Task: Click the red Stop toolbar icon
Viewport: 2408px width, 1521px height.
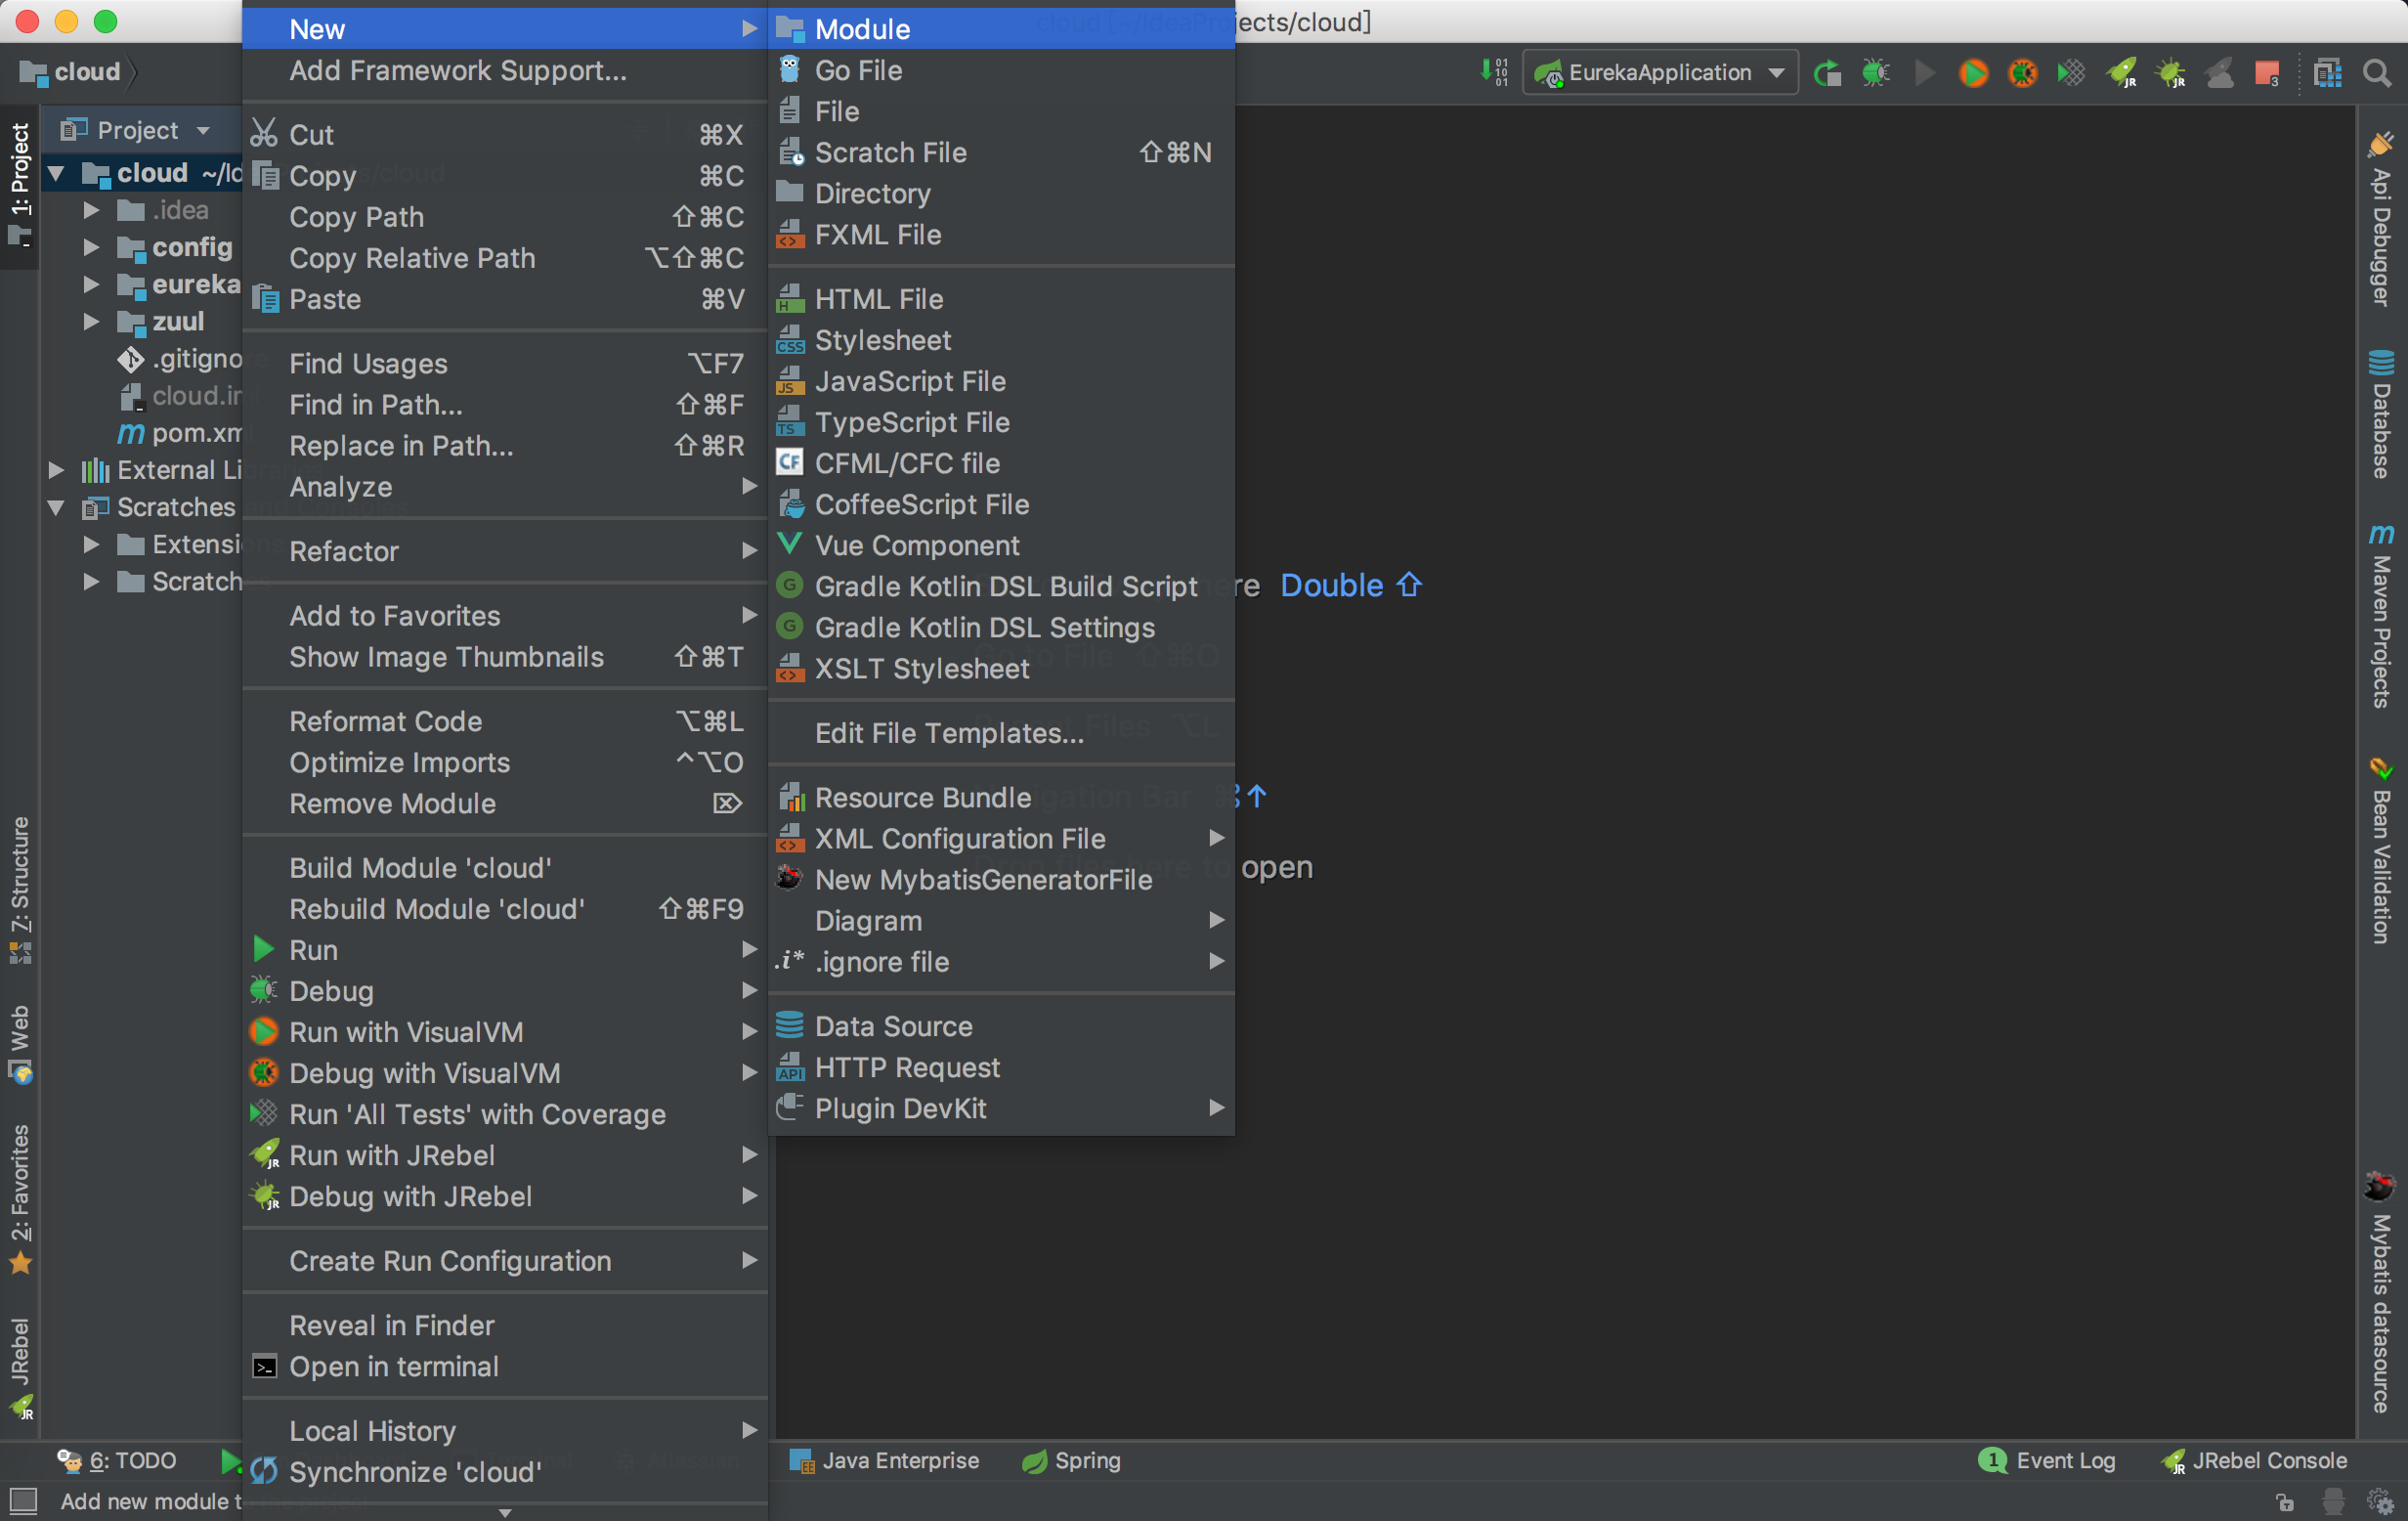Action: (2266, 73)
